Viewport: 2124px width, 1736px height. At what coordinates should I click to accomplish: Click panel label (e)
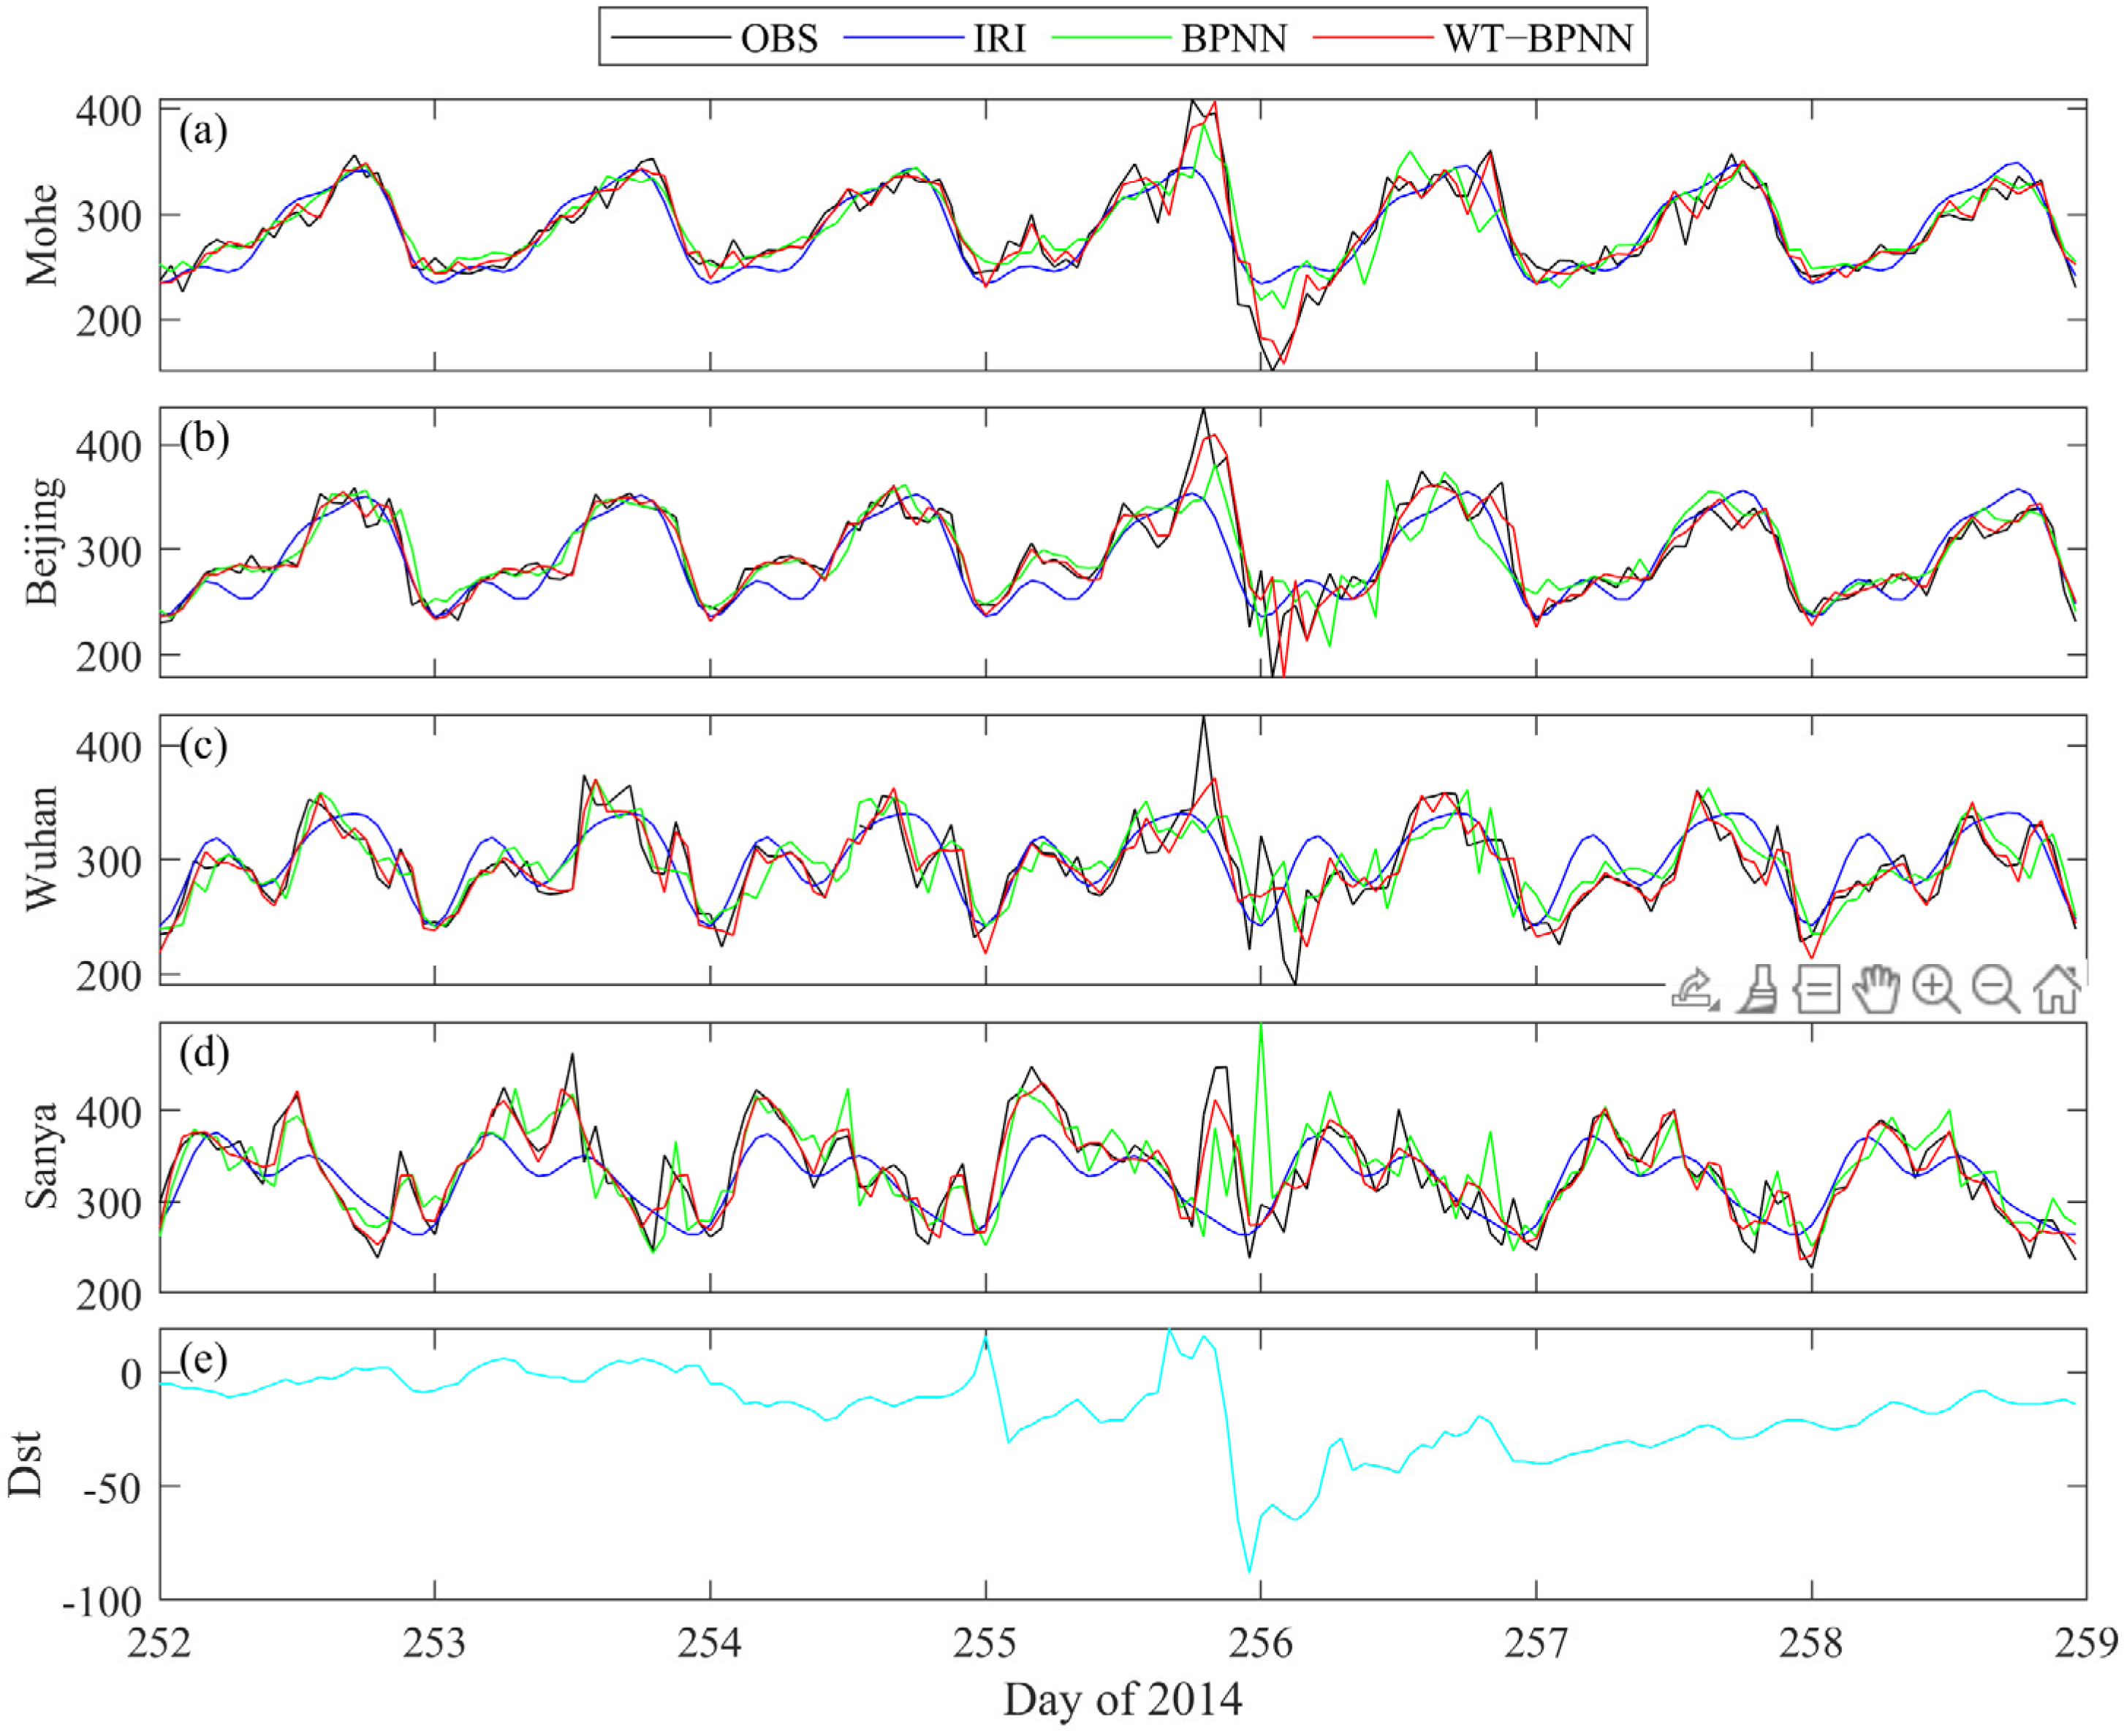tap(203, 1360)
